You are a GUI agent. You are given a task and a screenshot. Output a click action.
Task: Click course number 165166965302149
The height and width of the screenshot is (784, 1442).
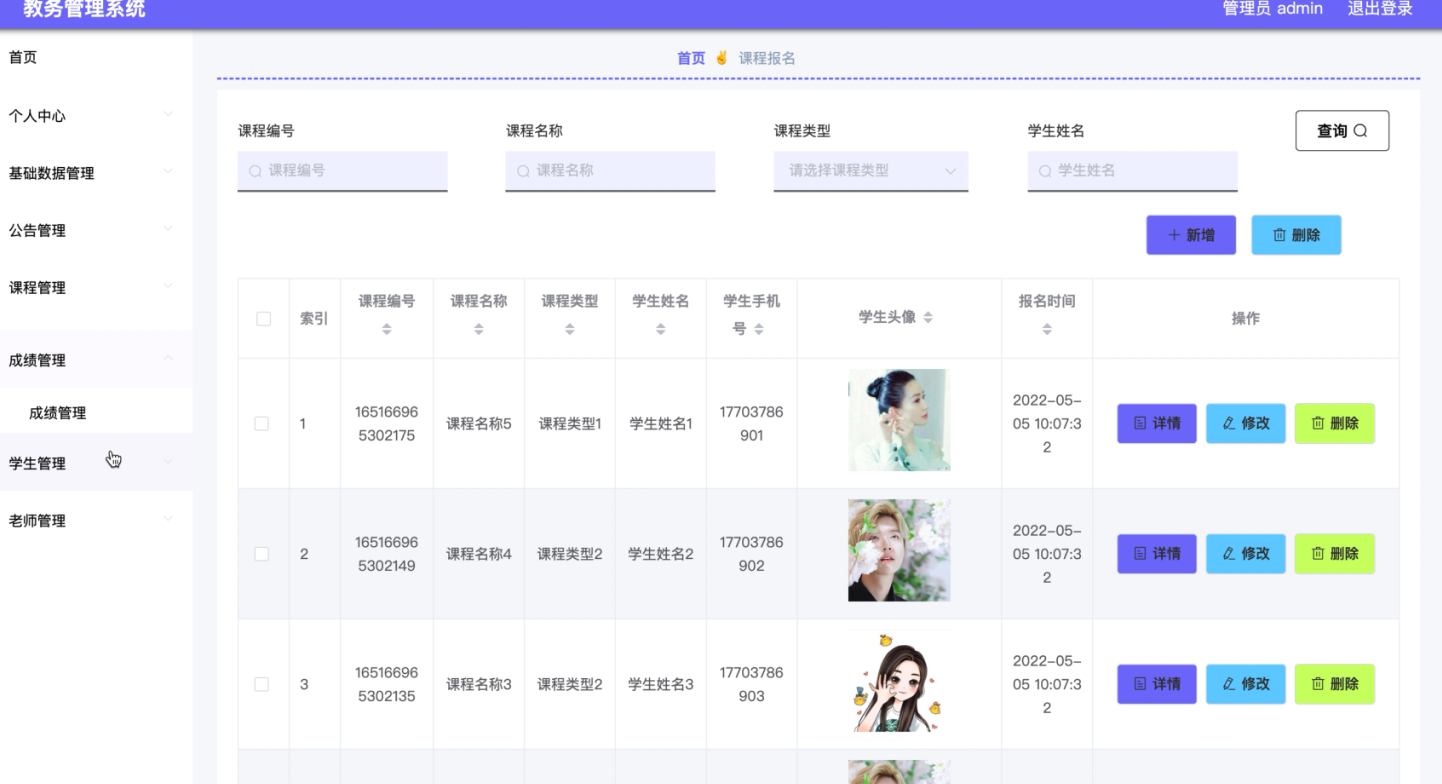387,554
